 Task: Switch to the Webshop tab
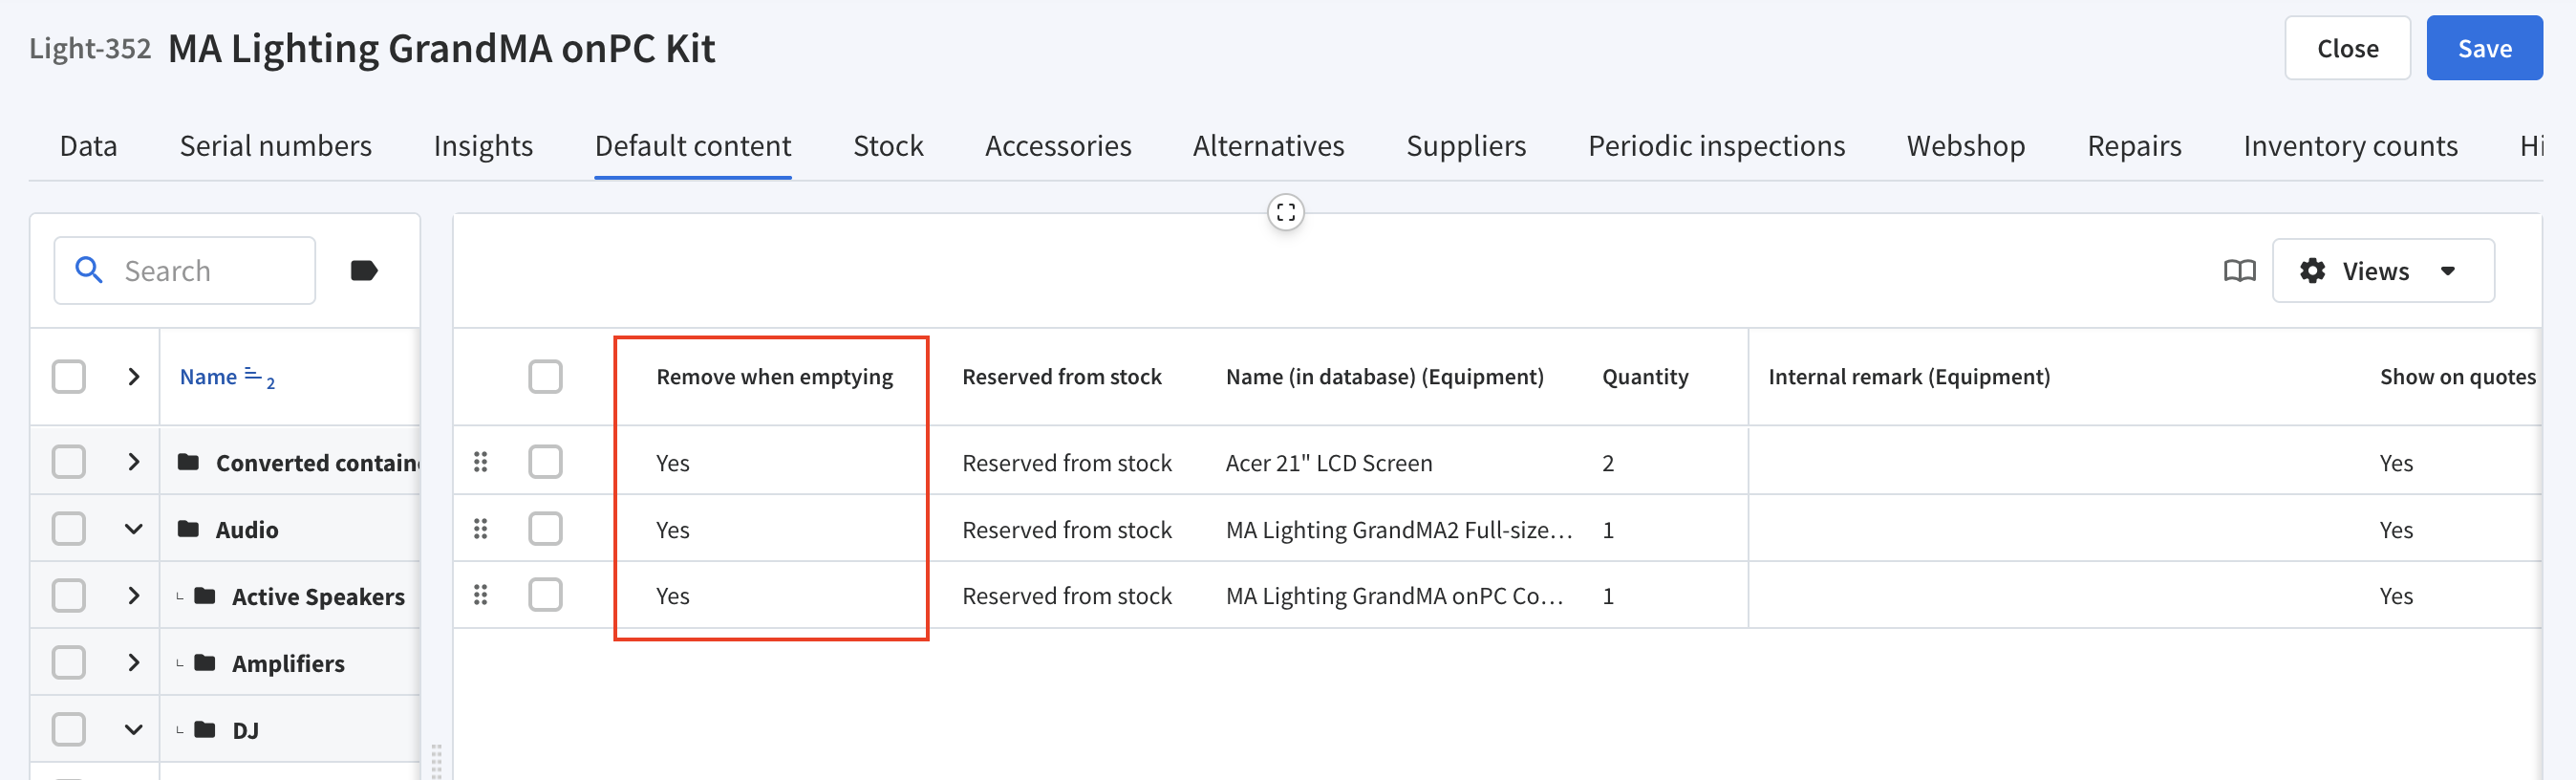tap(1965, 146)
